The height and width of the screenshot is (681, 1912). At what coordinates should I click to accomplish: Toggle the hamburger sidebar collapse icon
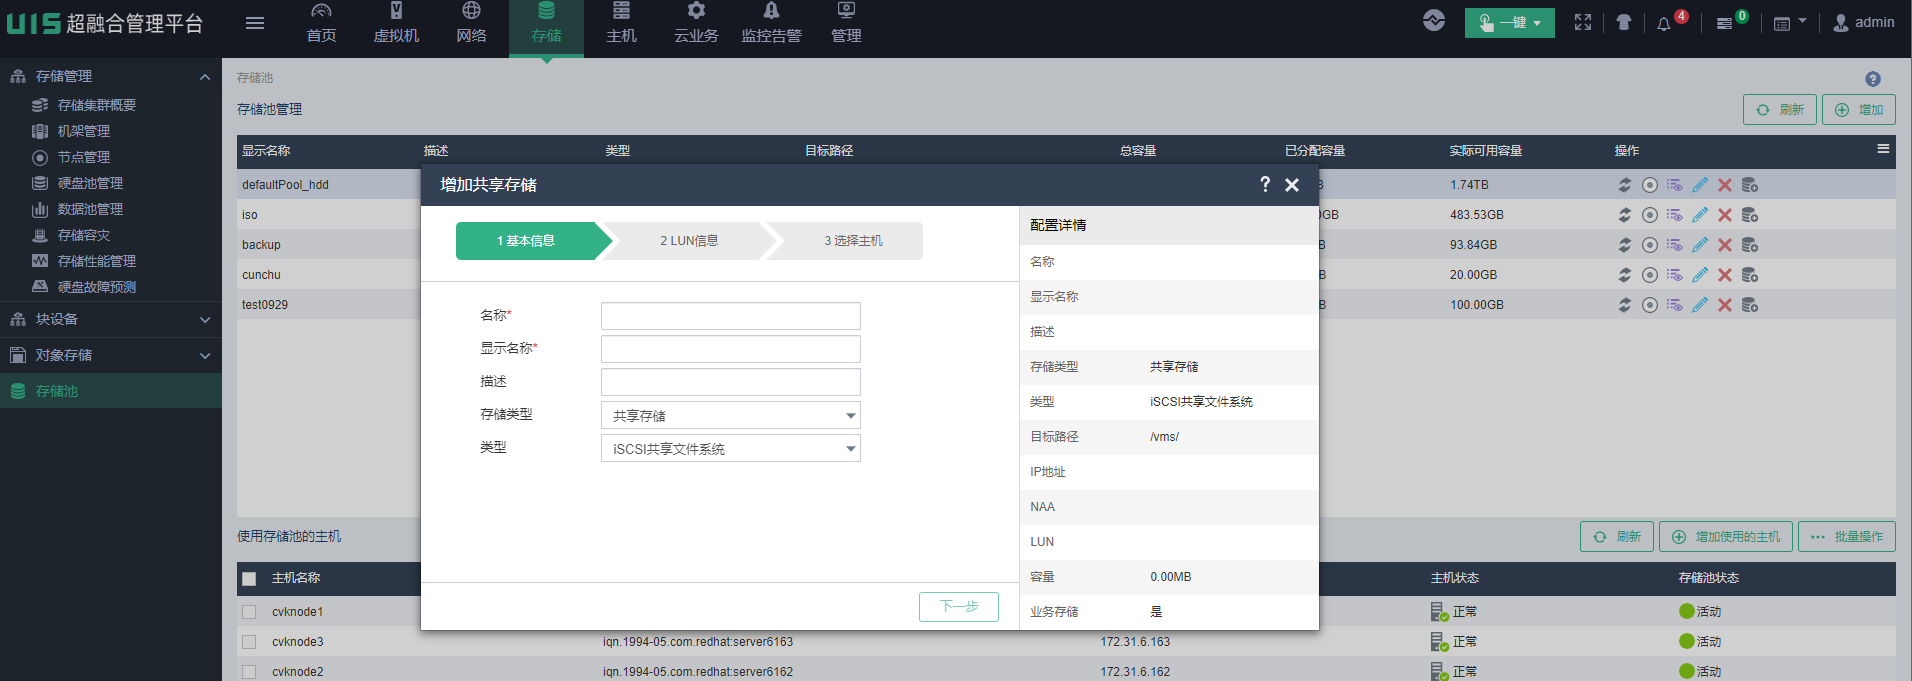tap(255, 23)
